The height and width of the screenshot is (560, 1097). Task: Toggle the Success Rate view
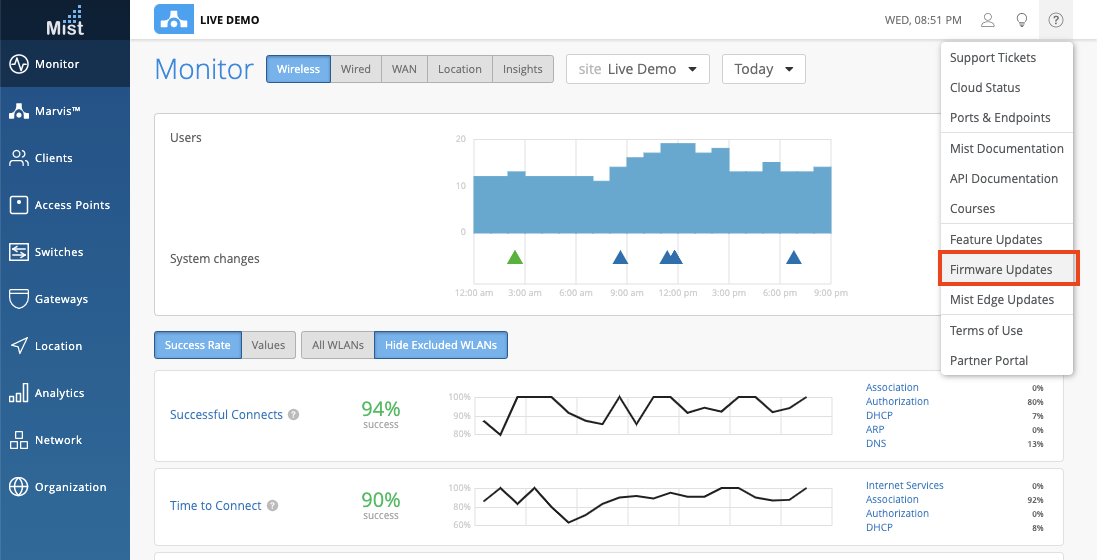pyautogui.click(x=197, y=345)
